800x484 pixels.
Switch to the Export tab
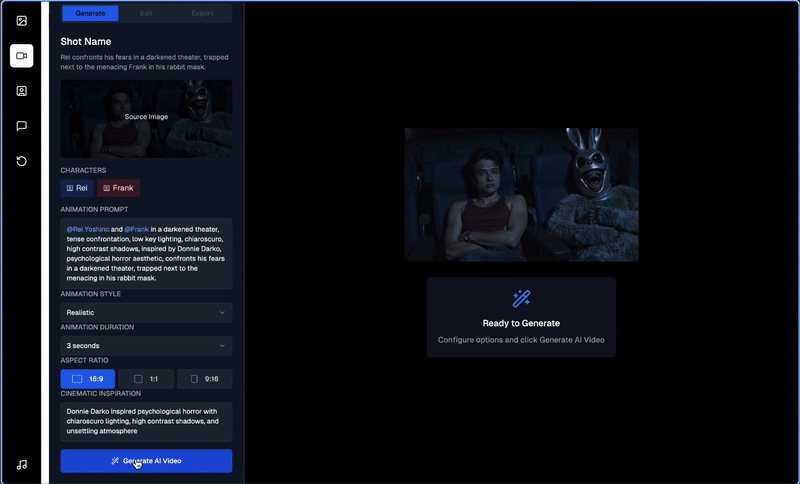coord(203,13)
